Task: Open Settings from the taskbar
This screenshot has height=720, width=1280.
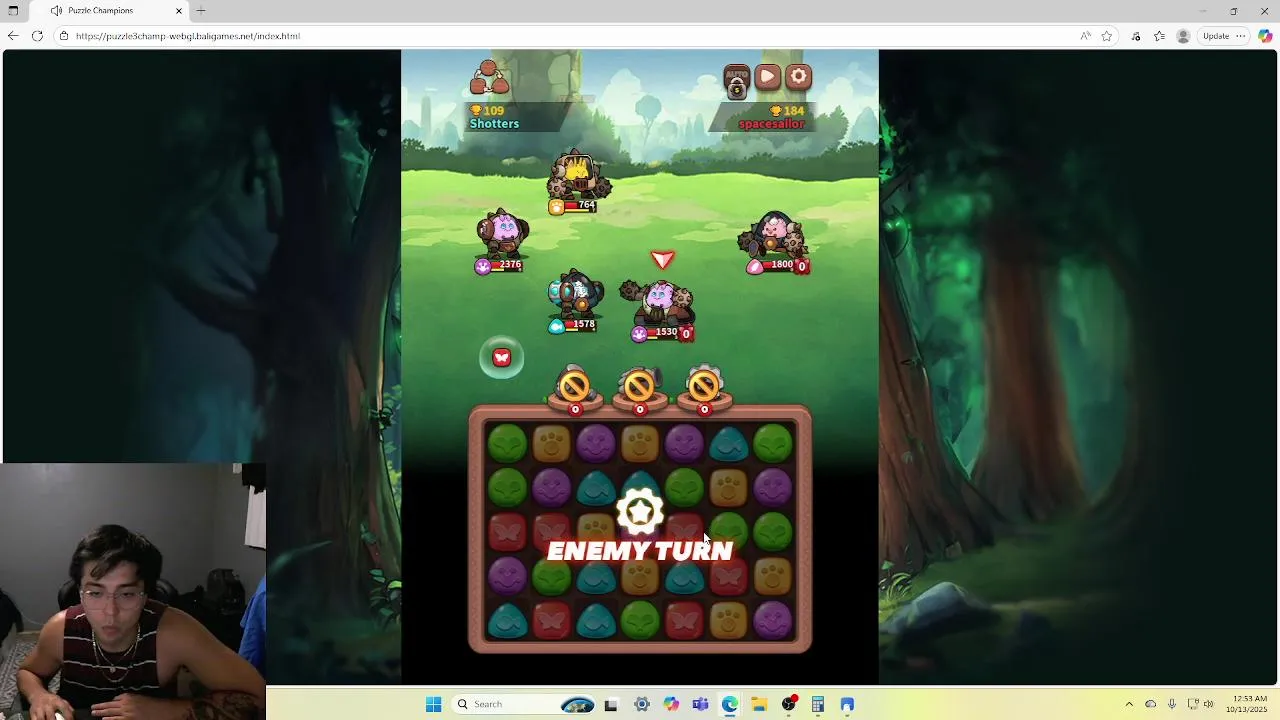Action: [642, 704]
